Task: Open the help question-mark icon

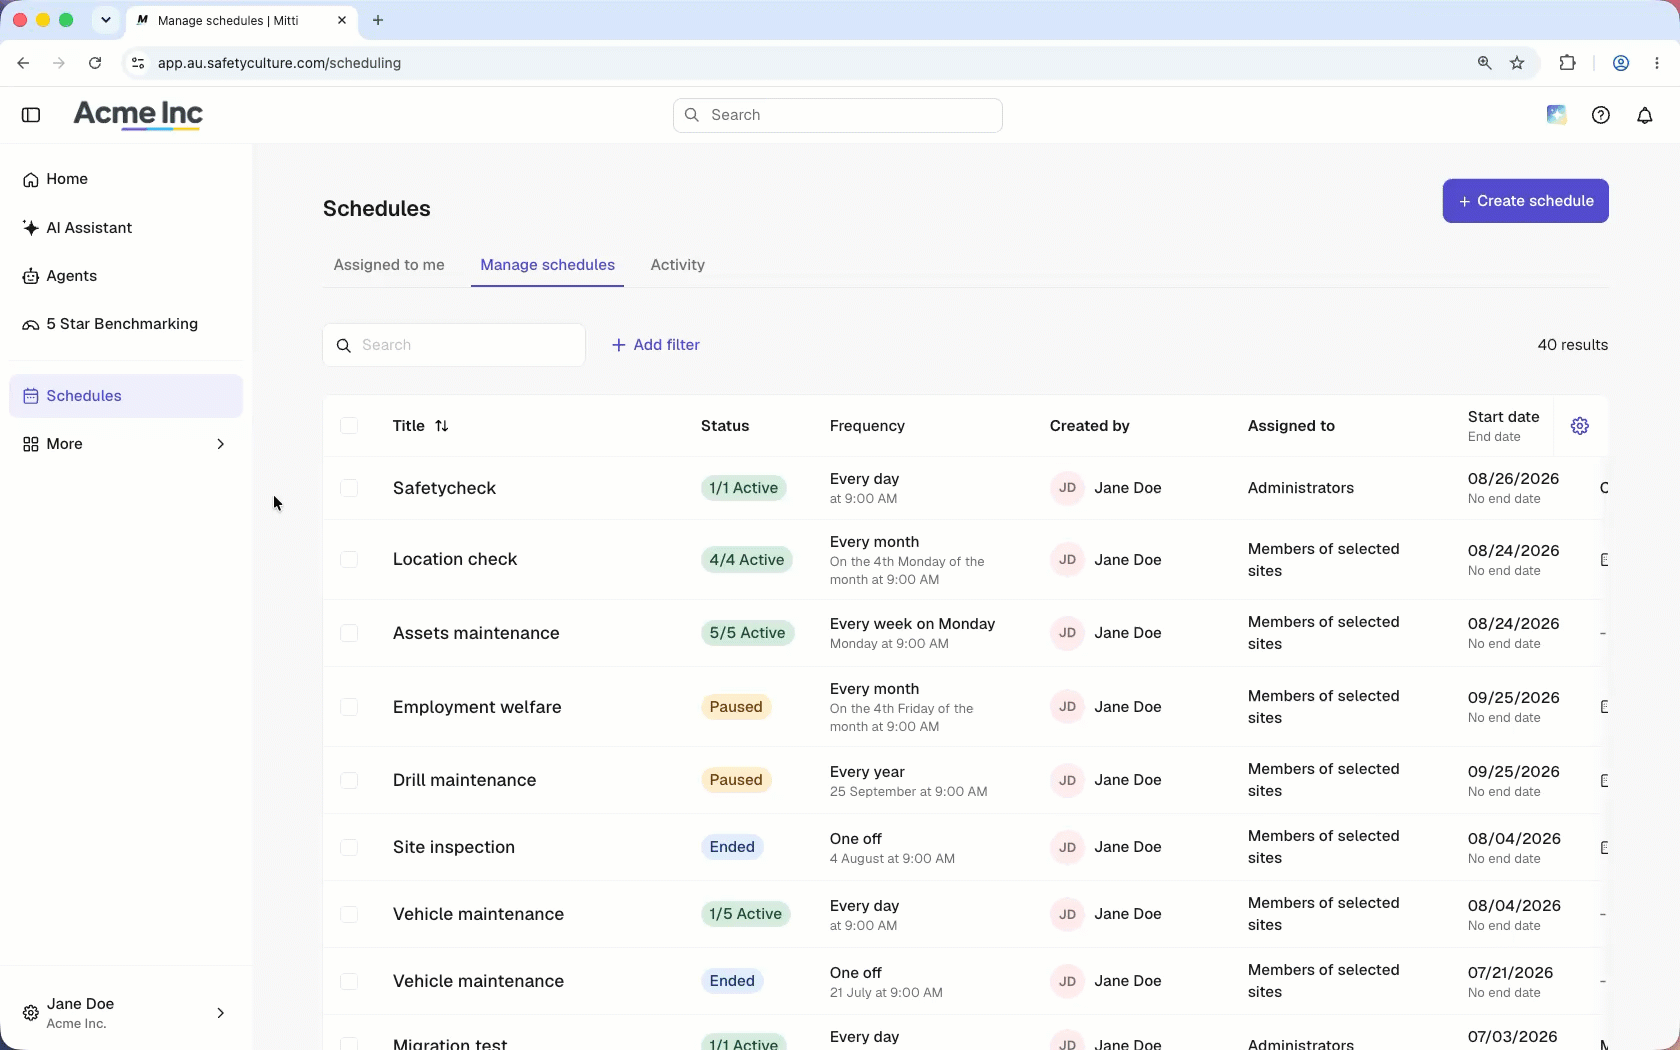Action: [x=1601, y=115]
